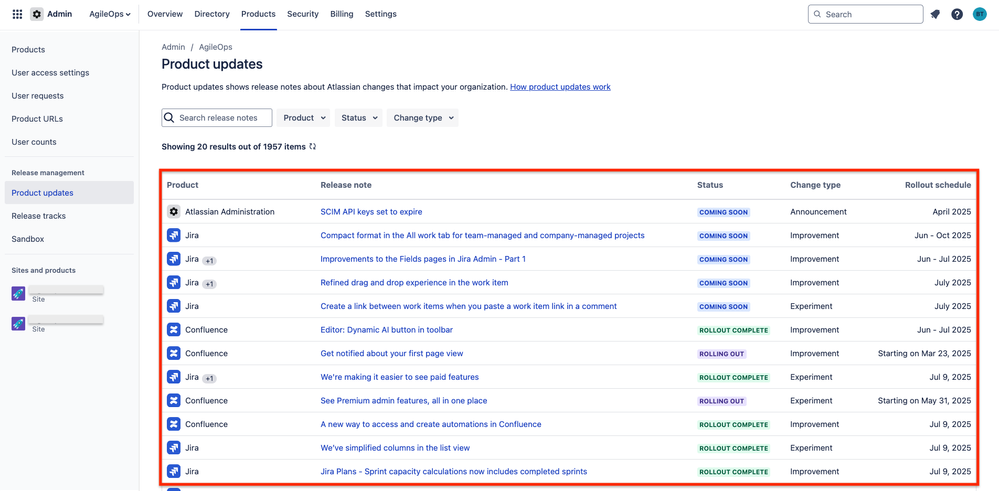Go to the Overview tab
This screenshot has width=999, height=491.
(x=165, y=14)
